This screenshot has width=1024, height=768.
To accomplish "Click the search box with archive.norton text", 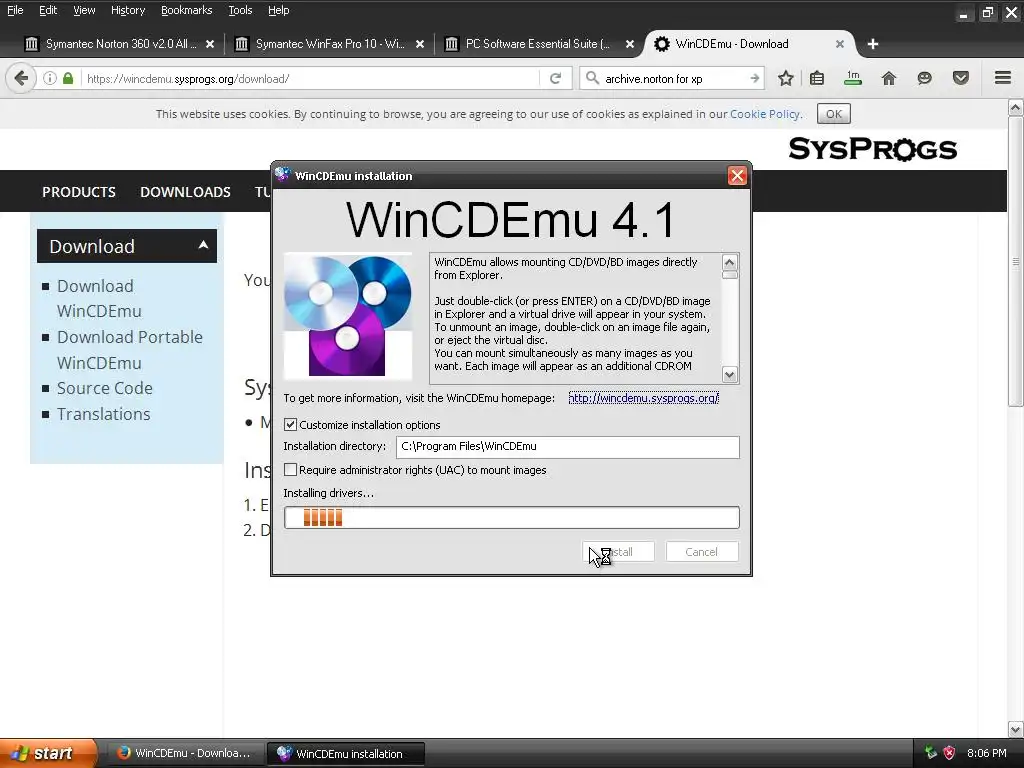I will (x=673, y=78).
